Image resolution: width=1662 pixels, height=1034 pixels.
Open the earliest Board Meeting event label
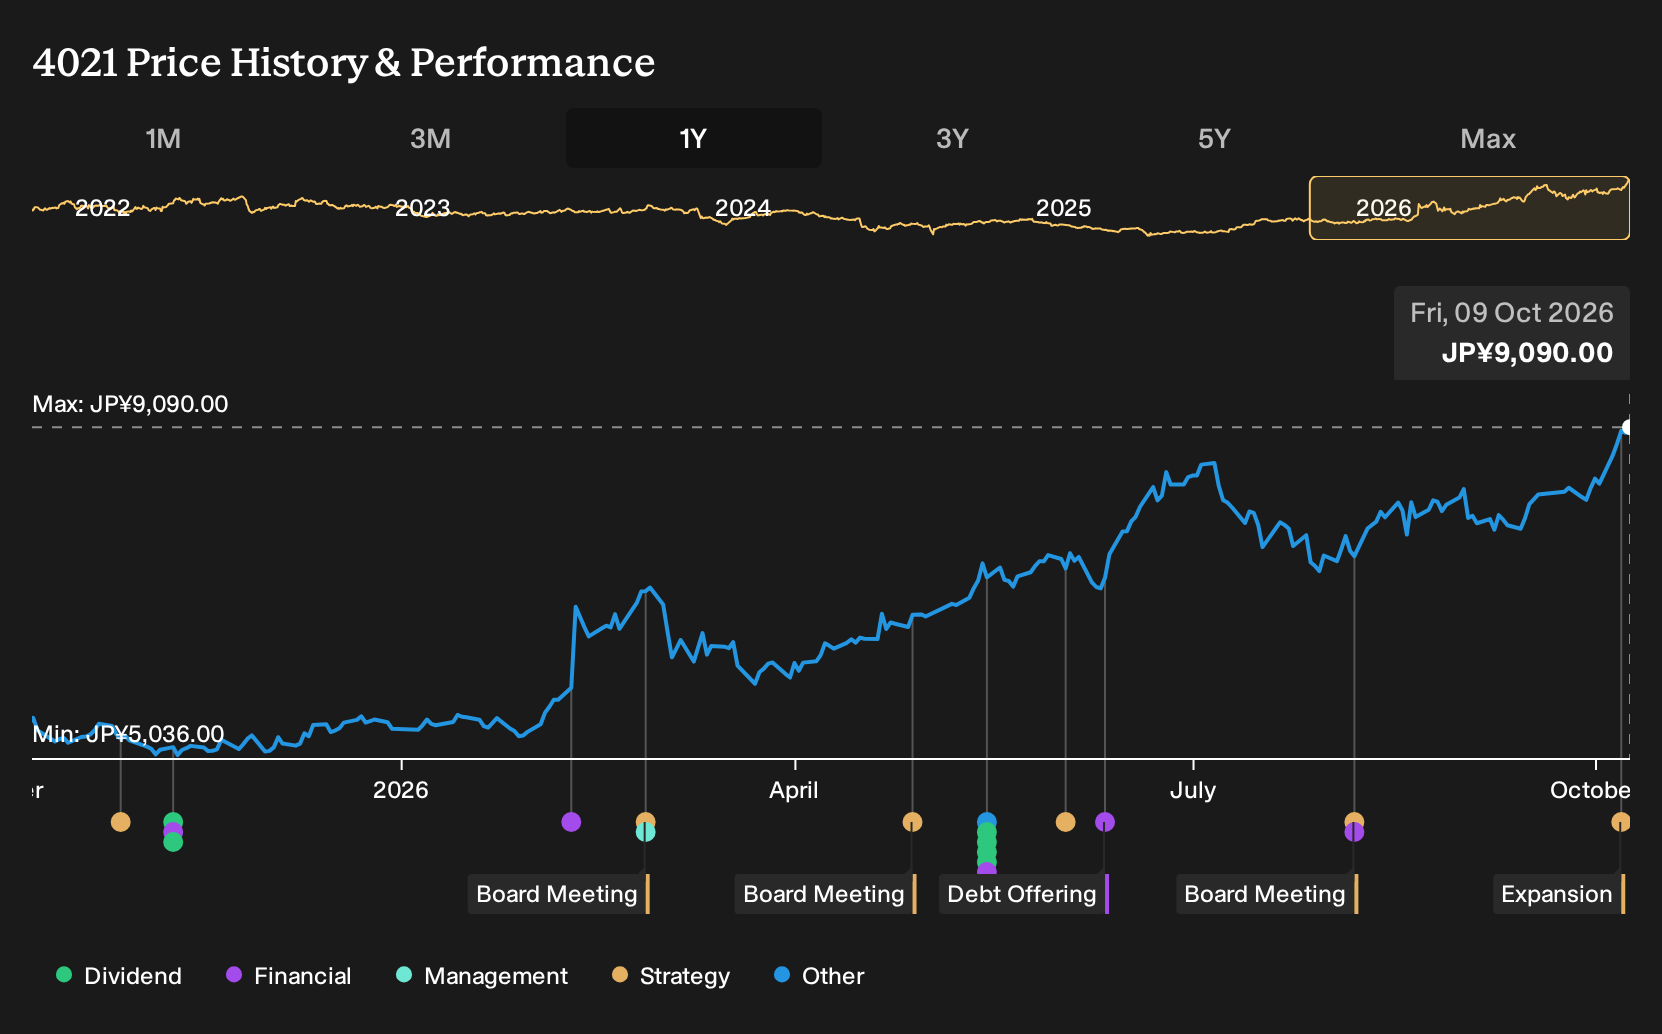(x=559, y=894)
